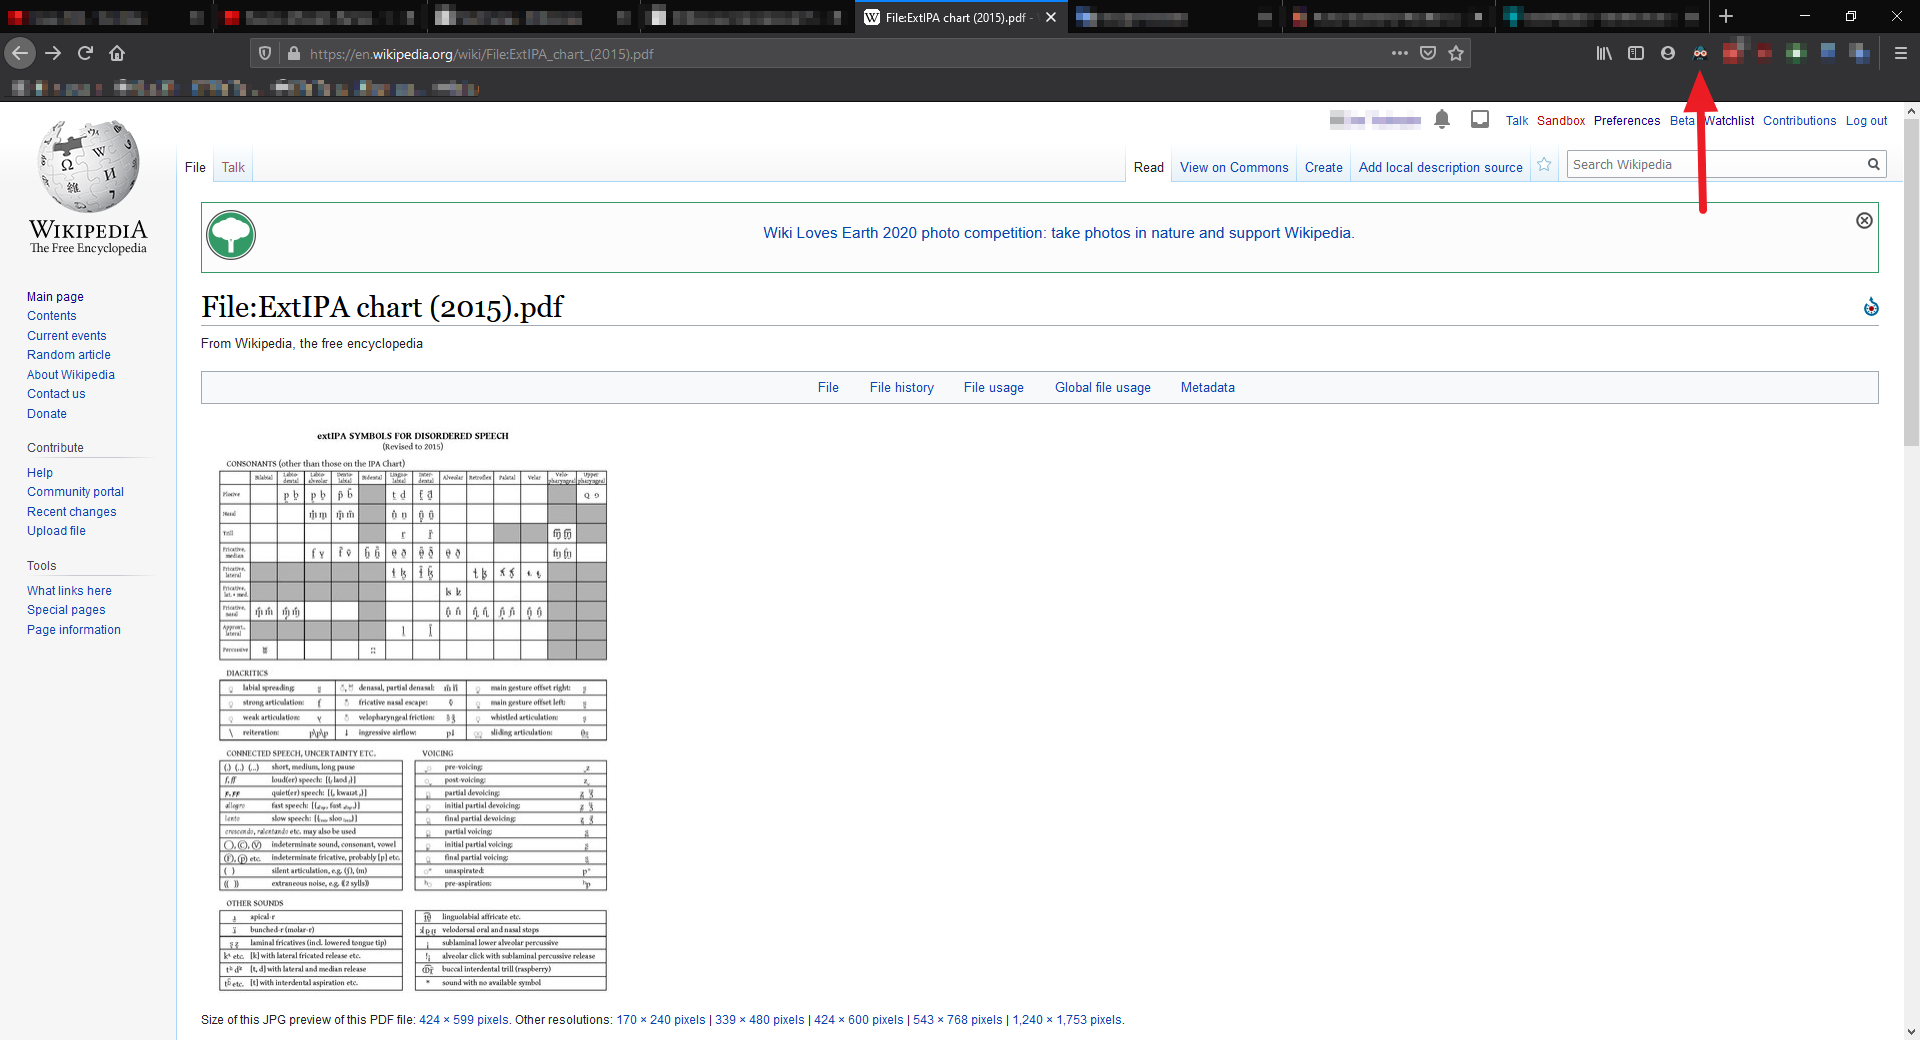Open the Firefox Account icon in the toolbar
The width and height of the screenshot is (1920, 1040).
(1667, 53)
